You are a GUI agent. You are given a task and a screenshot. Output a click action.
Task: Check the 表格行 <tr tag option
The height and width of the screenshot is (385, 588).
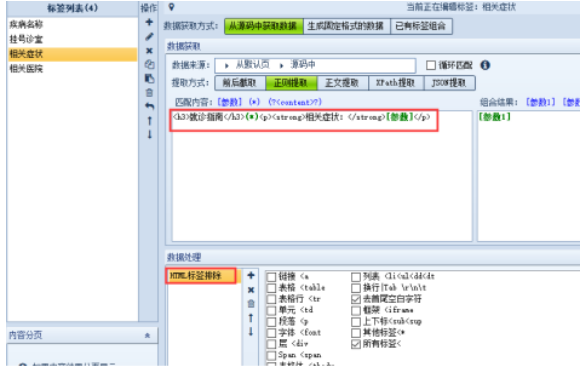click(x=271, y=299)
